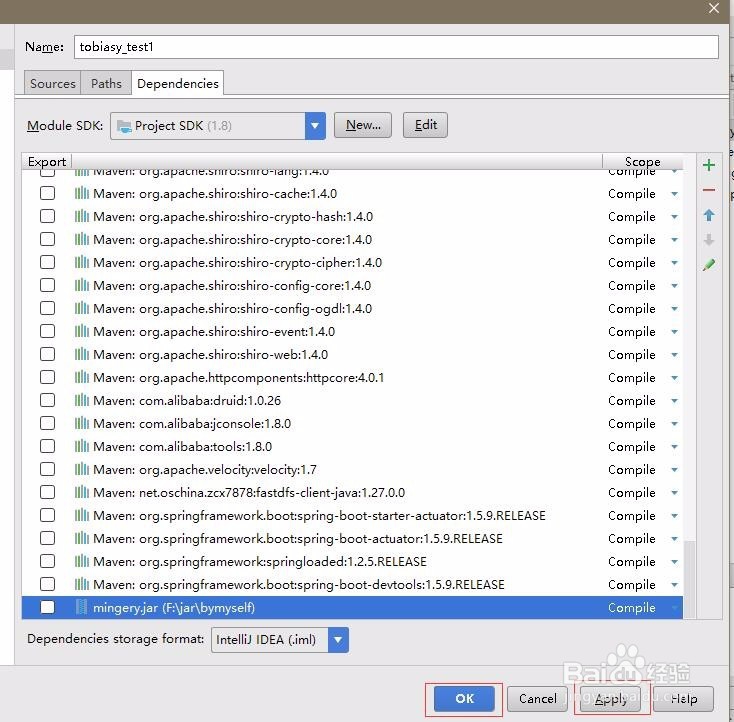The image size is (734, 722).
Task: Click library icon beside com.alibaba:tools:1.8.0
Action: [x=81, y=446]
